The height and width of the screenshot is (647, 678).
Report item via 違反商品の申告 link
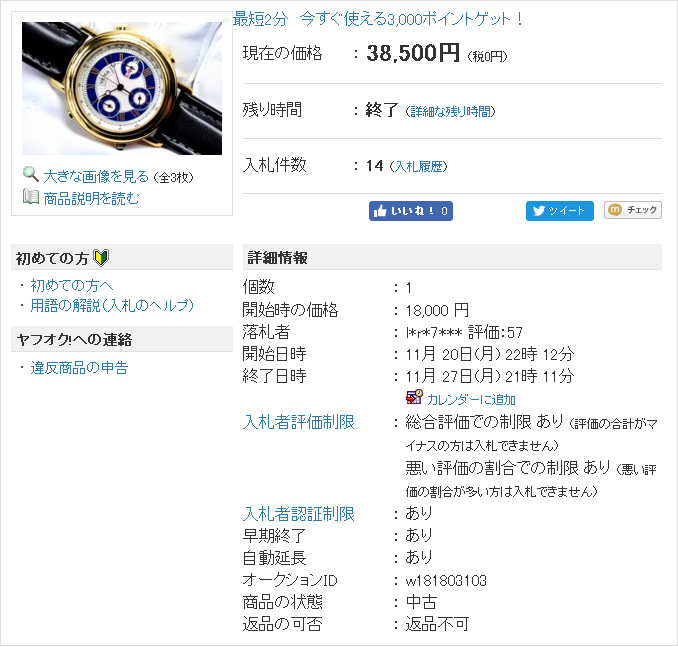(x=79, y=368)
